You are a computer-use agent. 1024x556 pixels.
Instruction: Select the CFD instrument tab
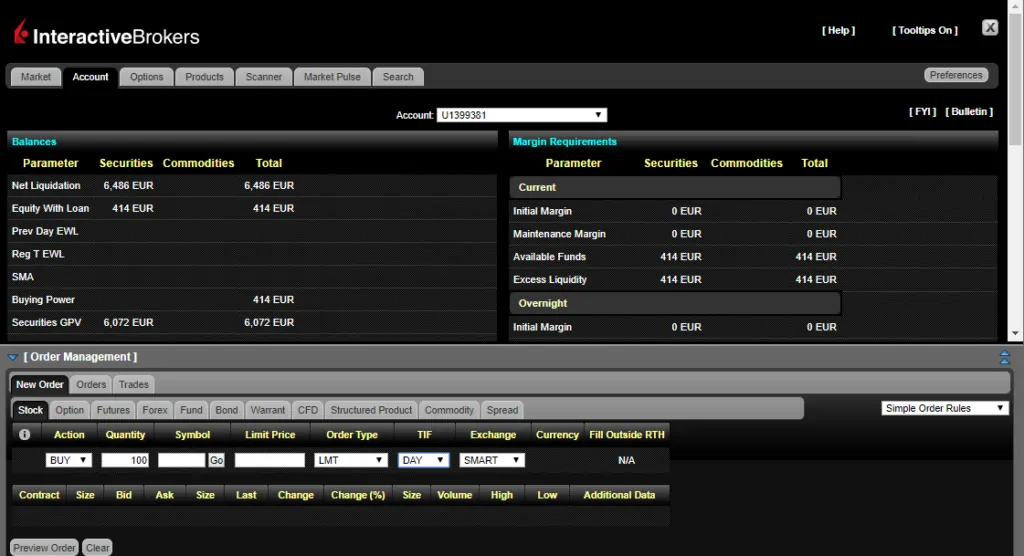(x=308, y=410)
